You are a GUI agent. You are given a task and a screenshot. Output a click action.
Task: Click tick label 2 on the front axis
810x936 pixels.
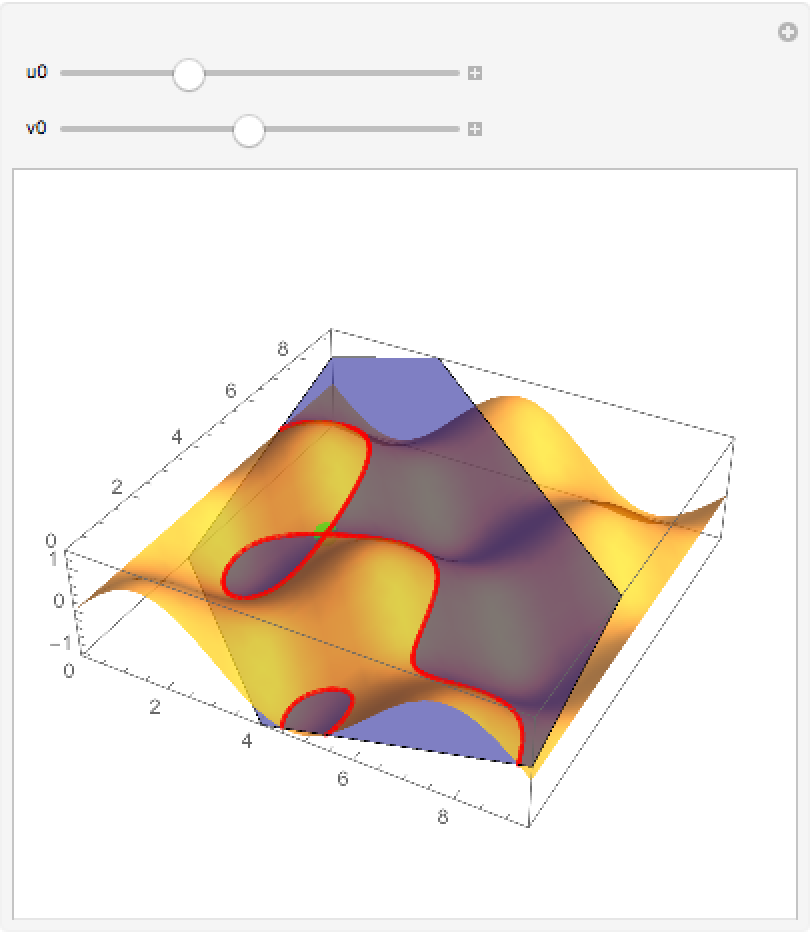tap(155, 708)
